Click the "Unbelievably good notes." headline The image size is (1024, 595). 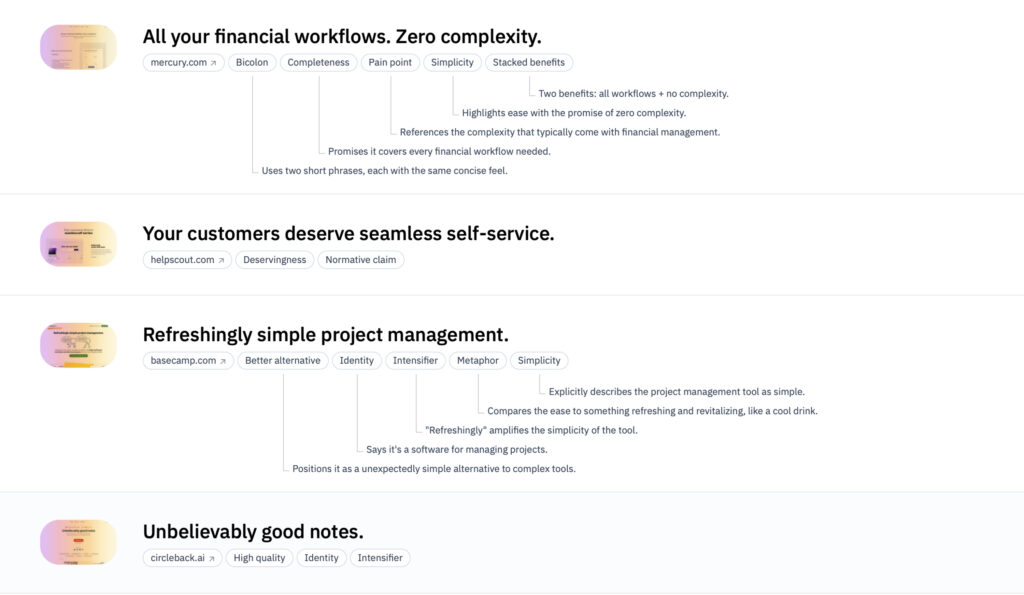[x=253, y=531]
